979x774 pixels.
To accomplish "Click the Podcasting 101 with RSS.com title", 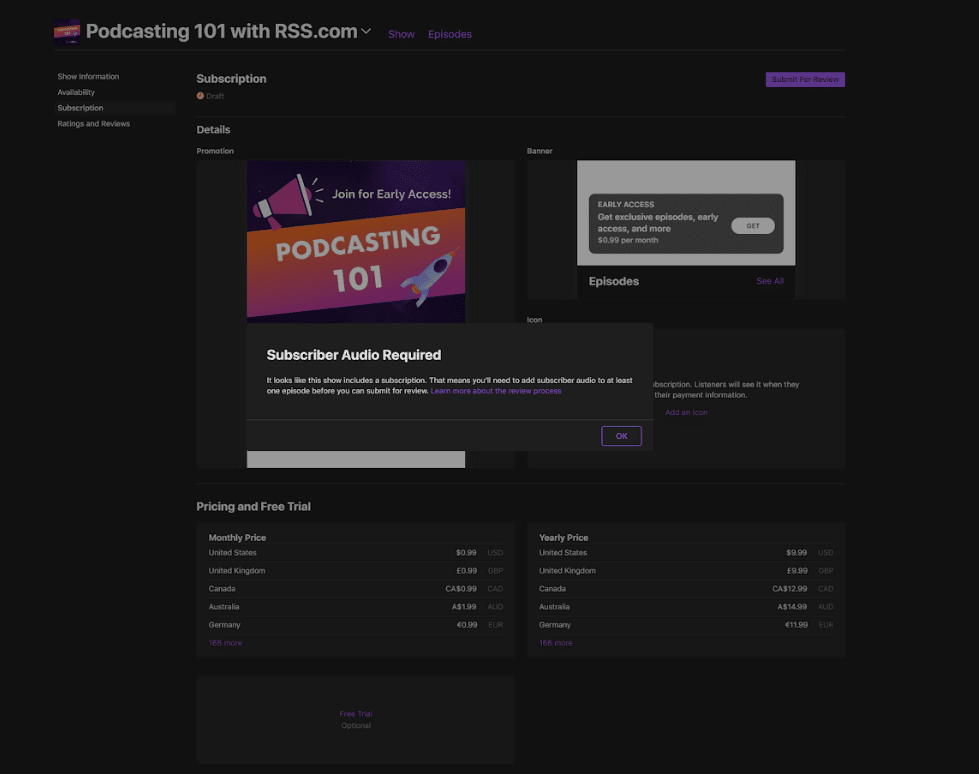I will tap(222, 31).
